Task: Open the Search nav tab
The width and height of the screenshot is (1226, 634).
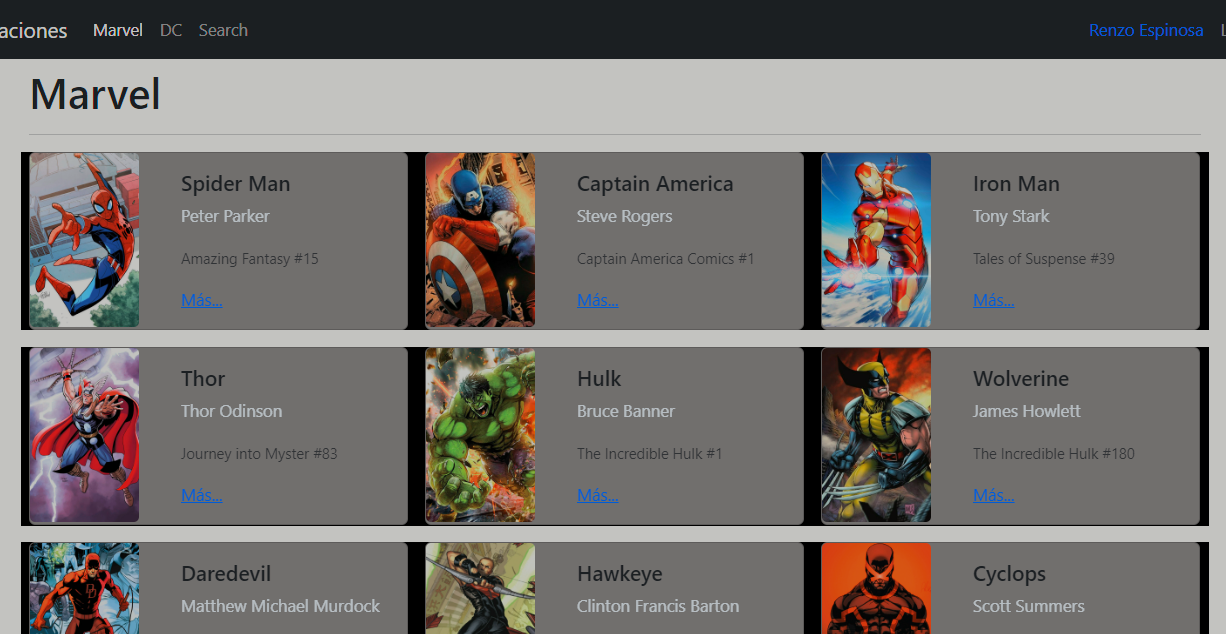Action: 223,30
